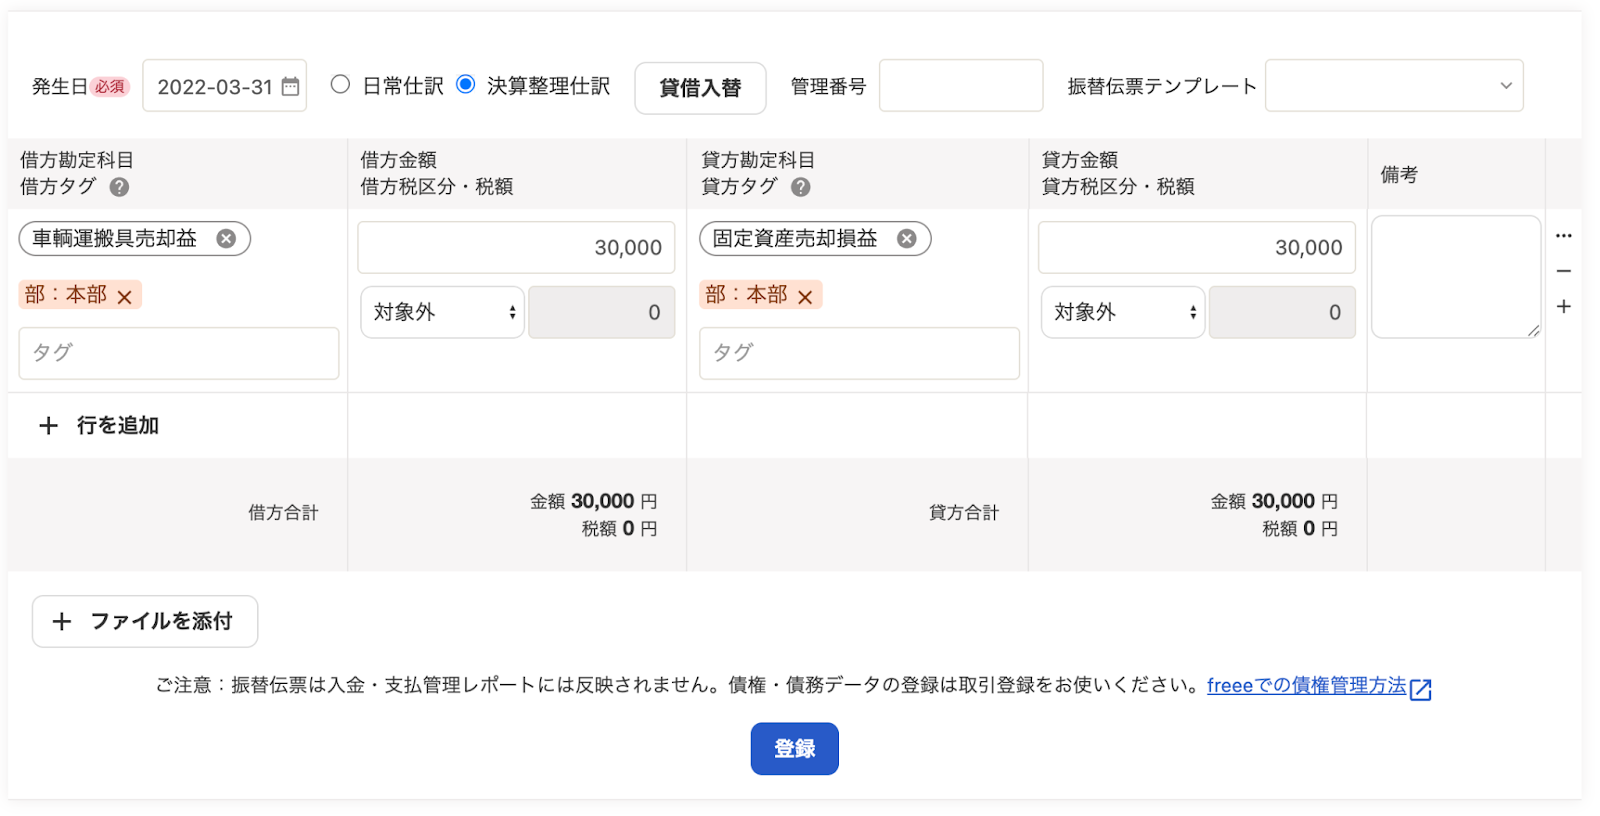Open freeeでの債権管理方法 link
The image size is (1600, 816).
(1306, 686)
